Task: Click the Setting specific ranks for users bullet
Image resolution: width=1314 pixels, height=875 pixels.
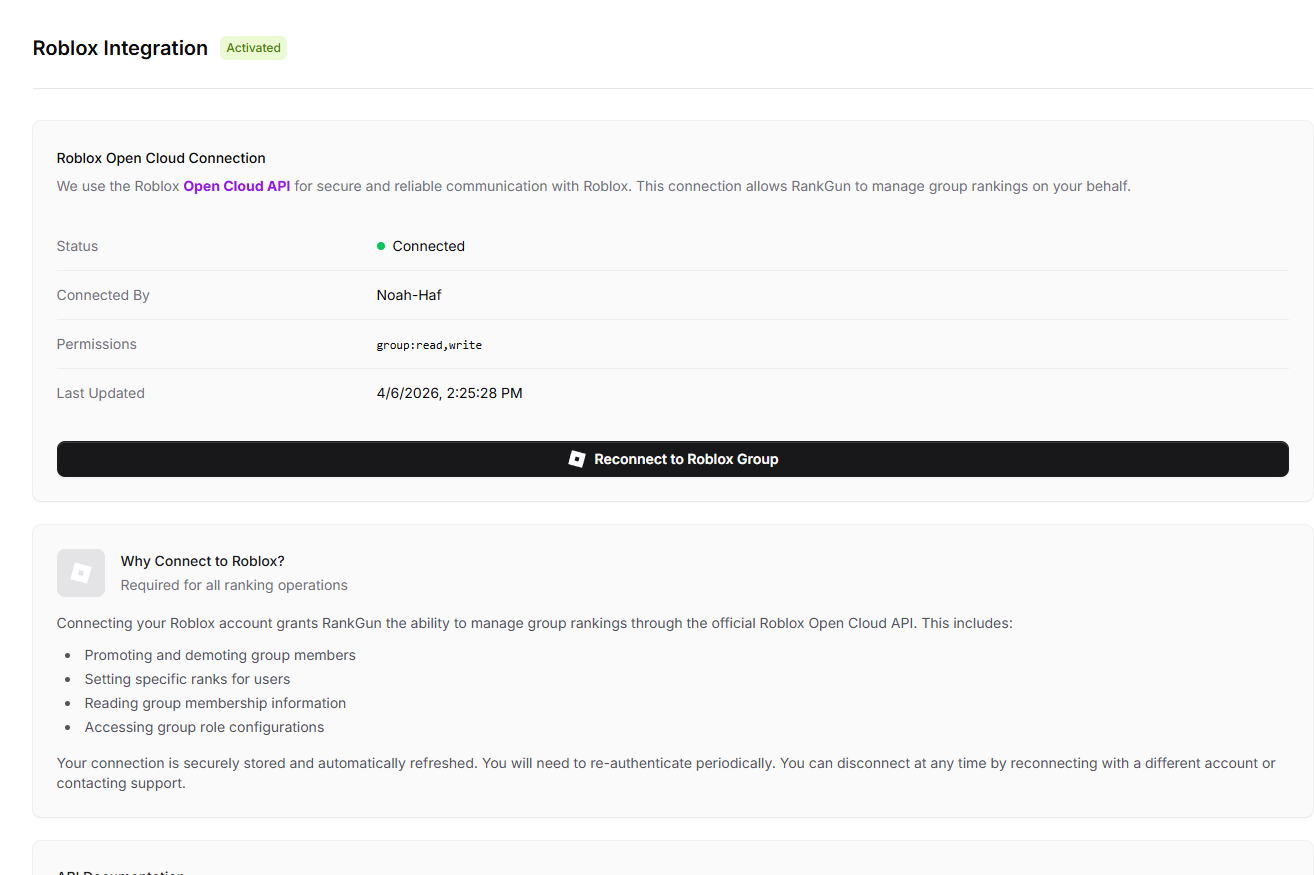Action: click(187, 679)
